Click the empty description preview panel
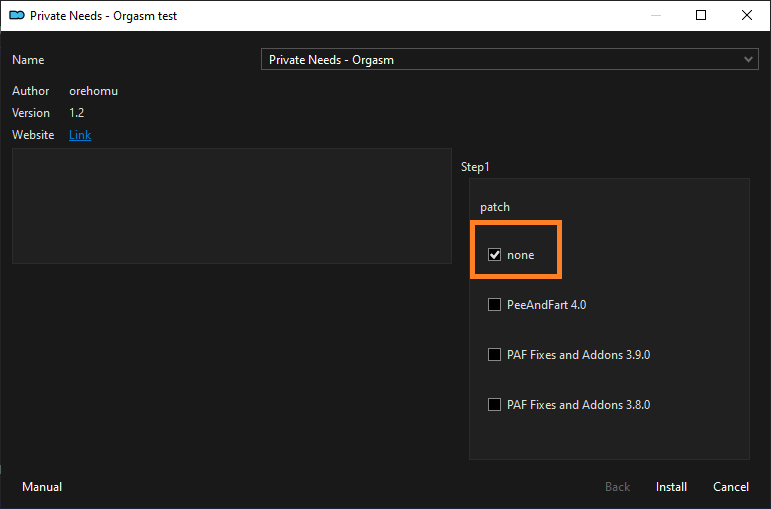The width and height of the screenshot is (771, 509). click(232, 206)
